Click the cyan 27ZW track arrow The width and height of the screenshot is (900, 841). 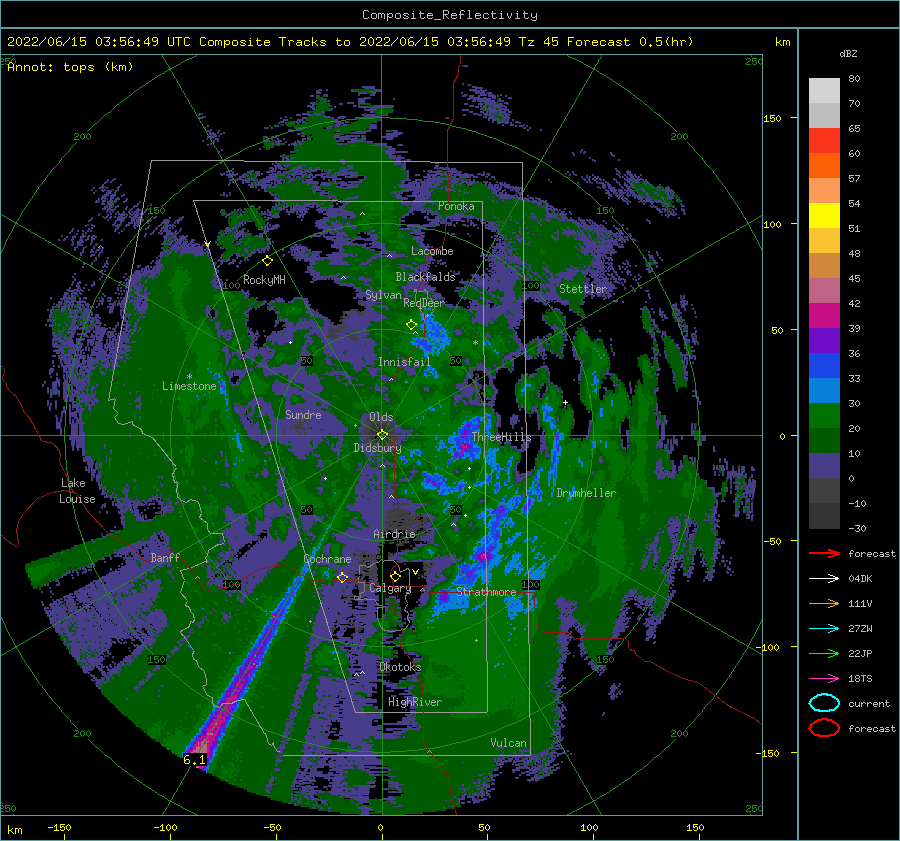[x=824, y=628]
